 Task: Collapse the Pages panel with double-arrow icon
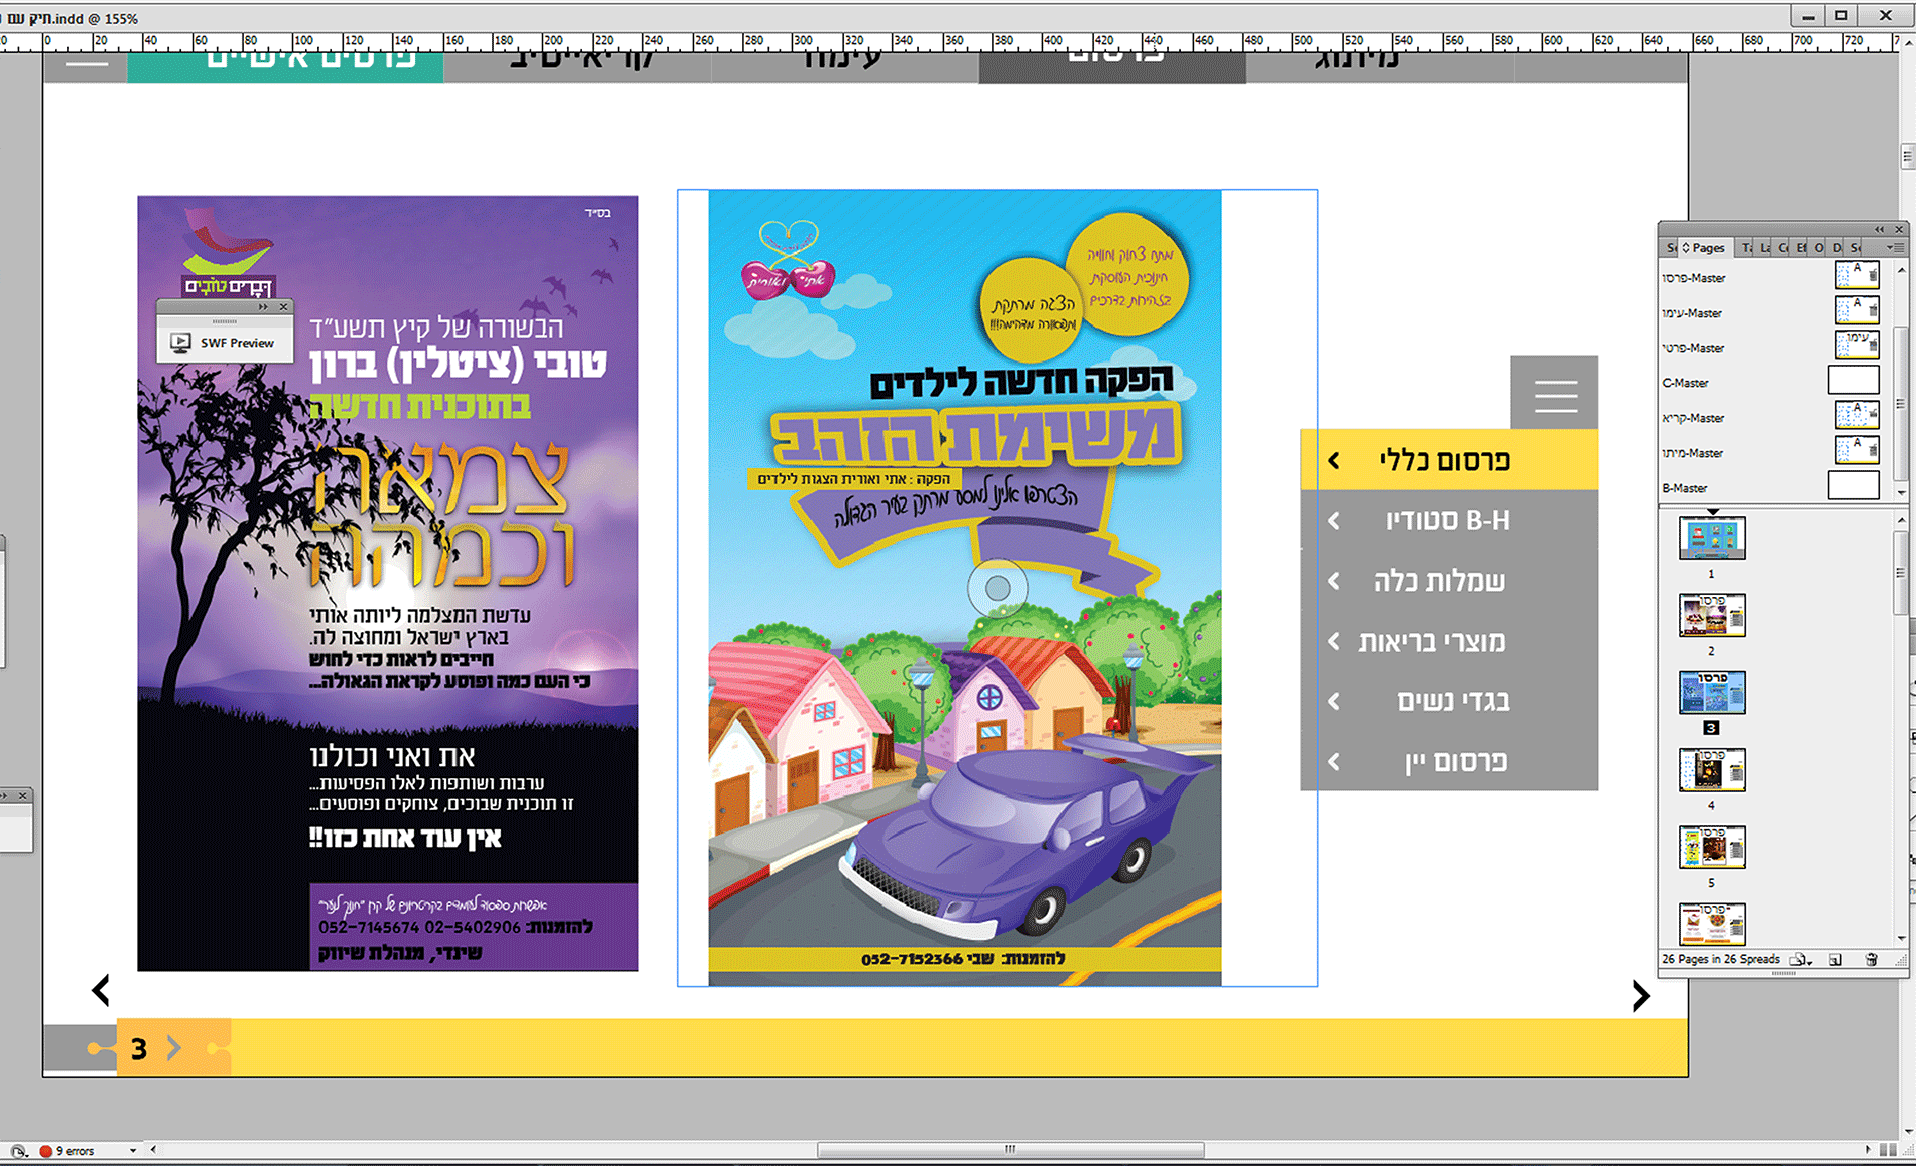(1879, 229)
